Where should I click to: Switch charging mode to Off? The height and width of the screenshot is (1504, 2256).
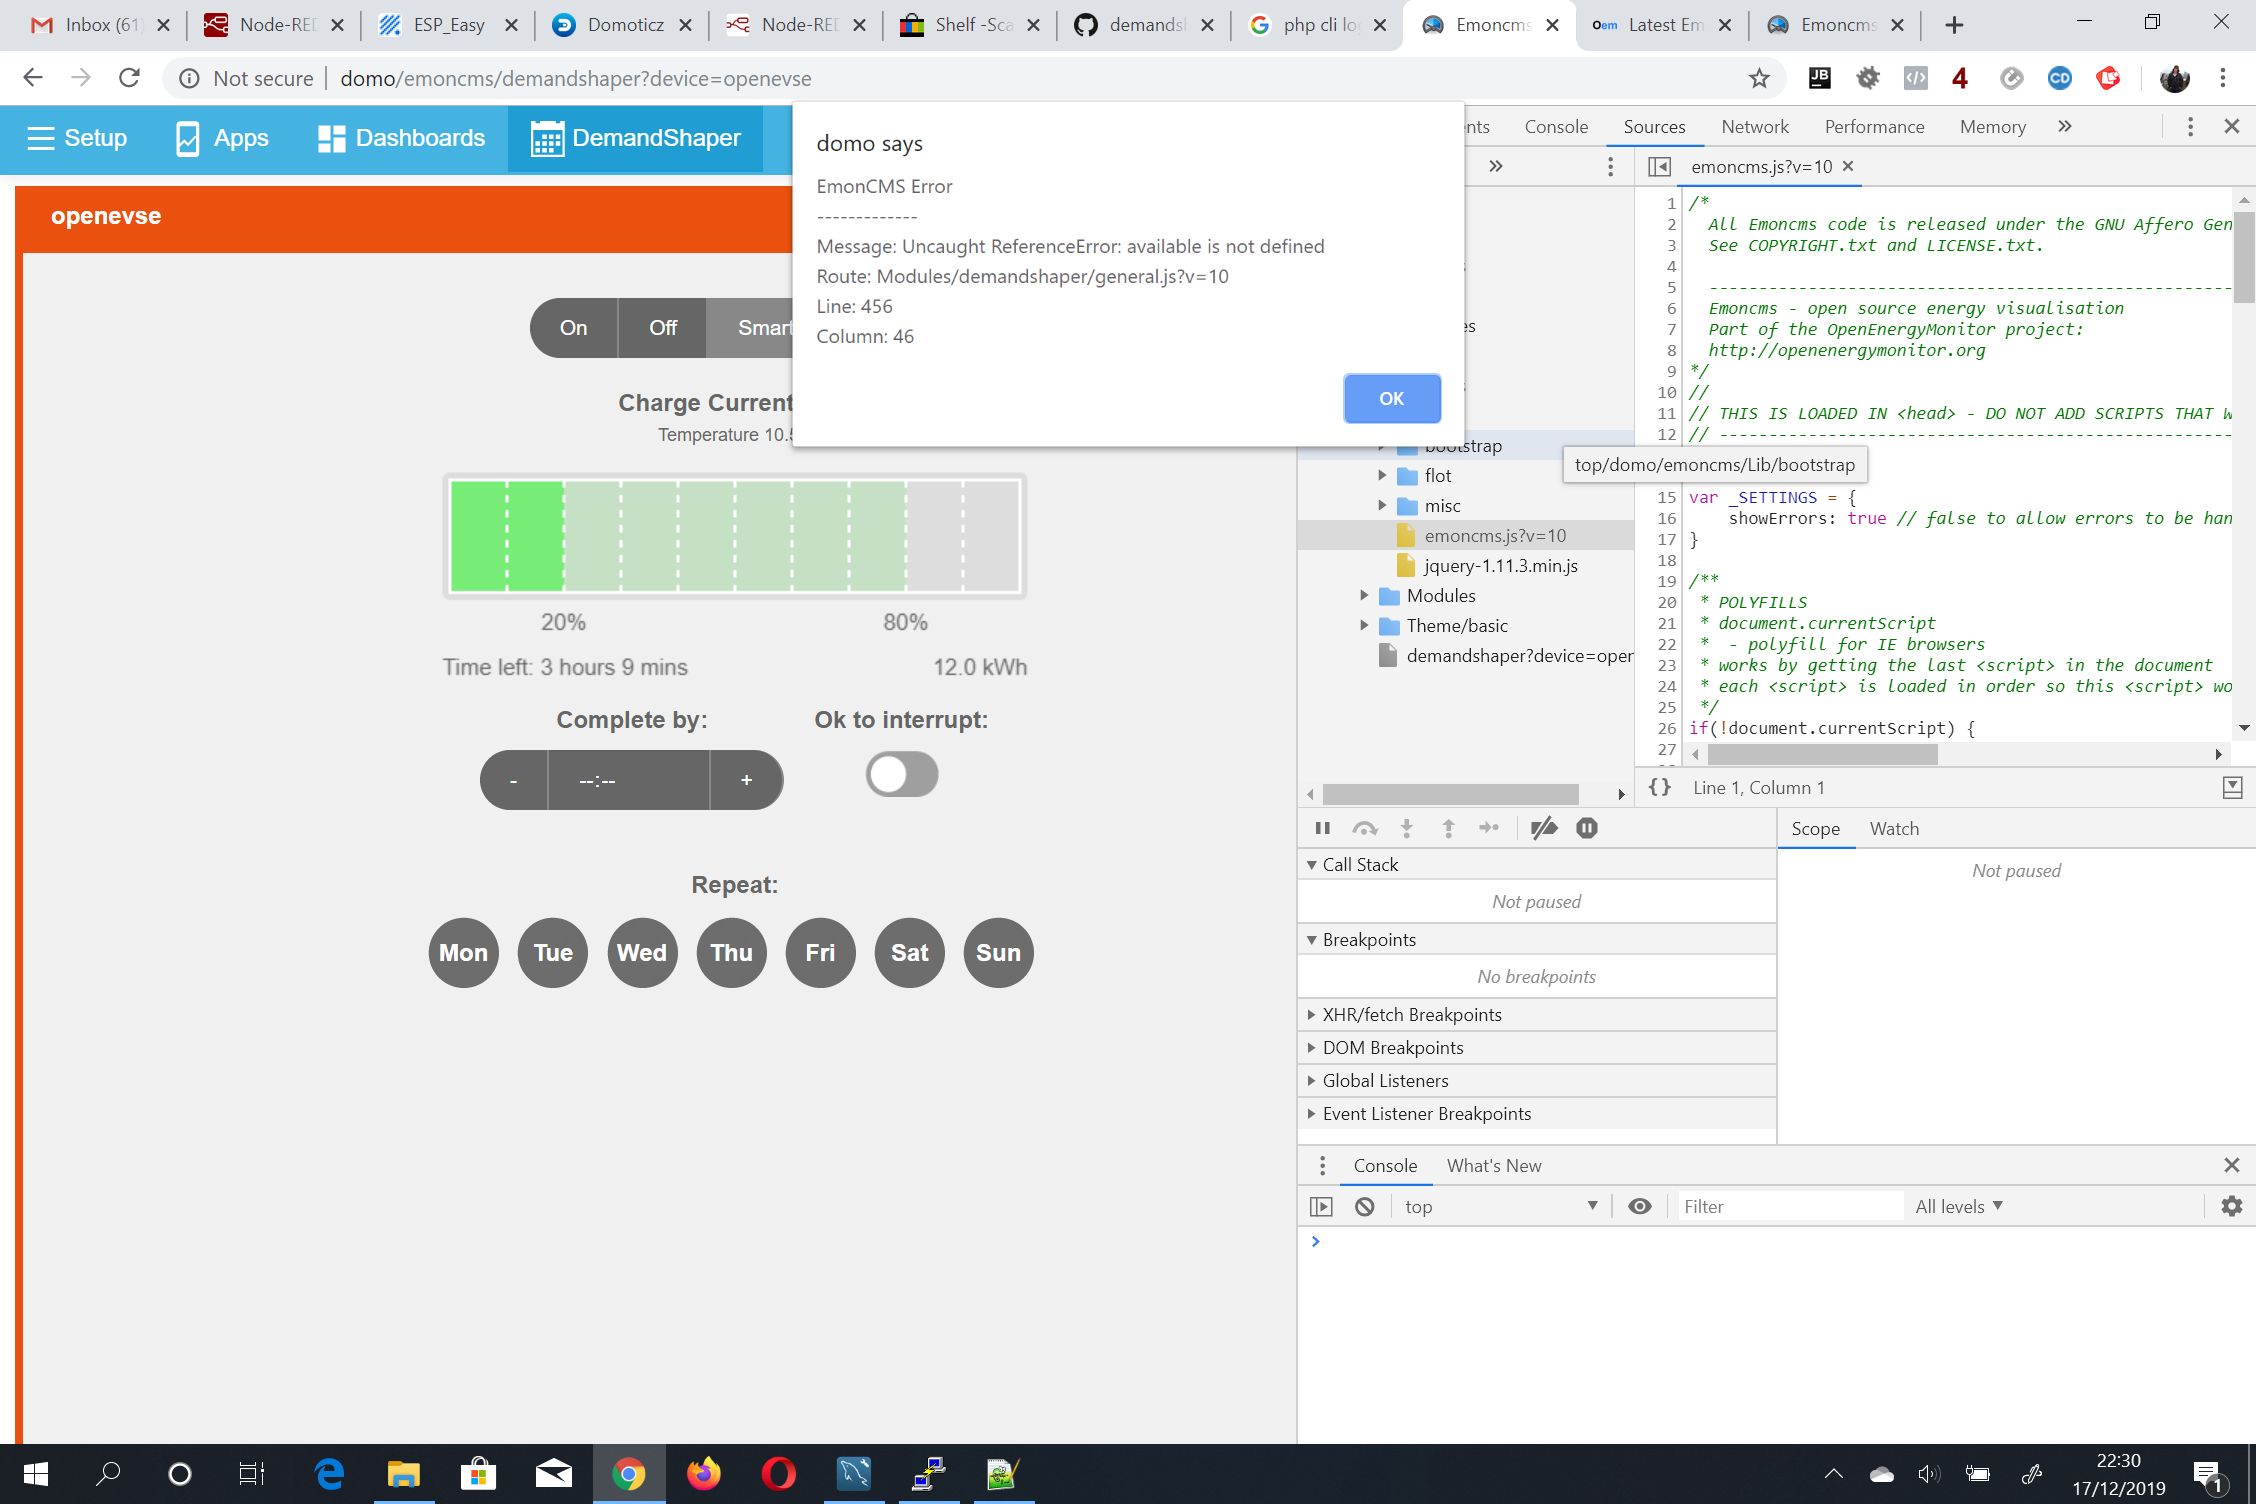pos(662,328)
